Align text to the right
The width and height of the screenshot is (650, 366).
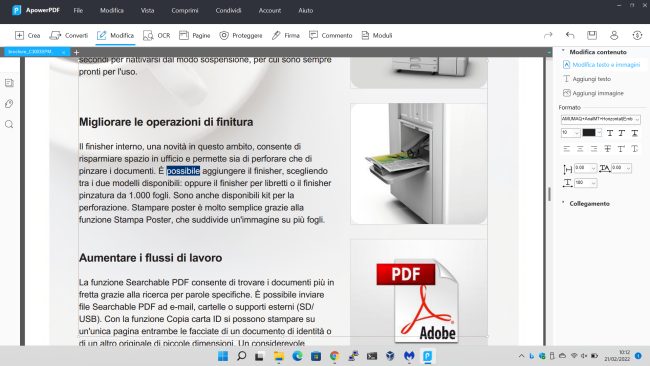coord(594,149)
